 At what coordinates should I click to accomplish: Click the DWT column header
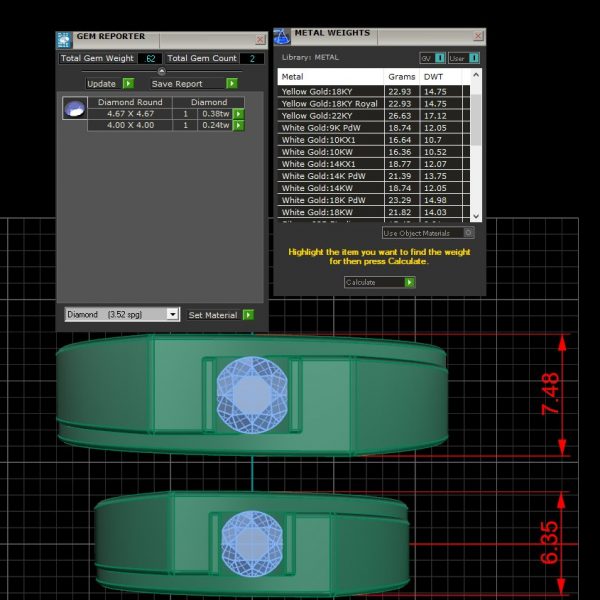(x=440, y=77)
